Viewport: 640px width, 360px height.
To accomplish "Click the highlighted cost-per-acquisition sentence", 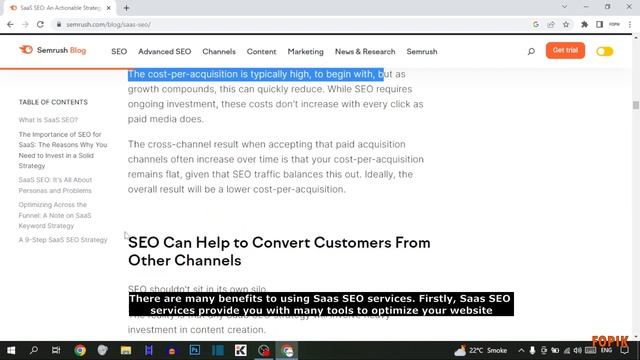I will [256, 74].
